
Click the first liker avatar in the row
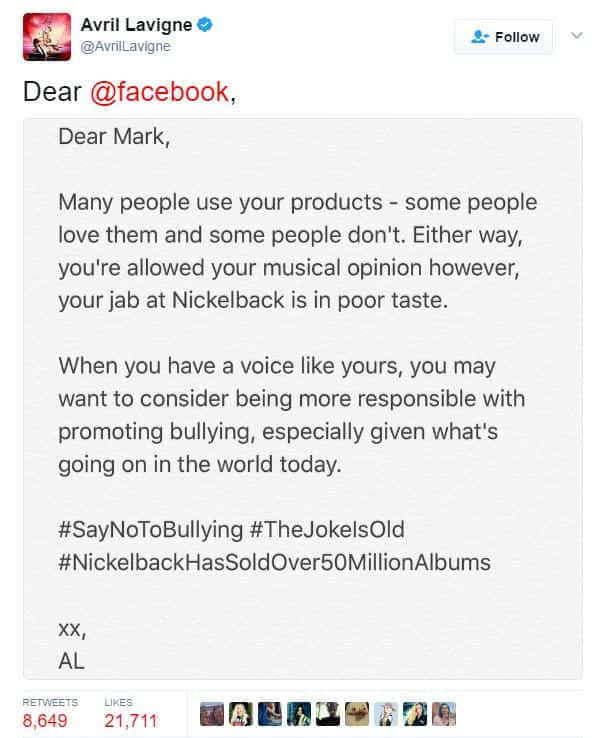coord(213,713)
